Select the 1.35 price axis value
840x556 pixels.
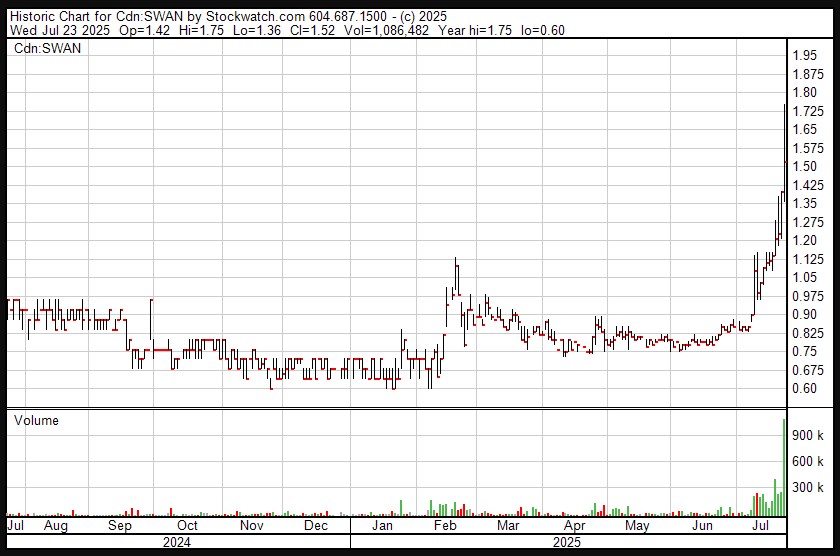point(805,203)
